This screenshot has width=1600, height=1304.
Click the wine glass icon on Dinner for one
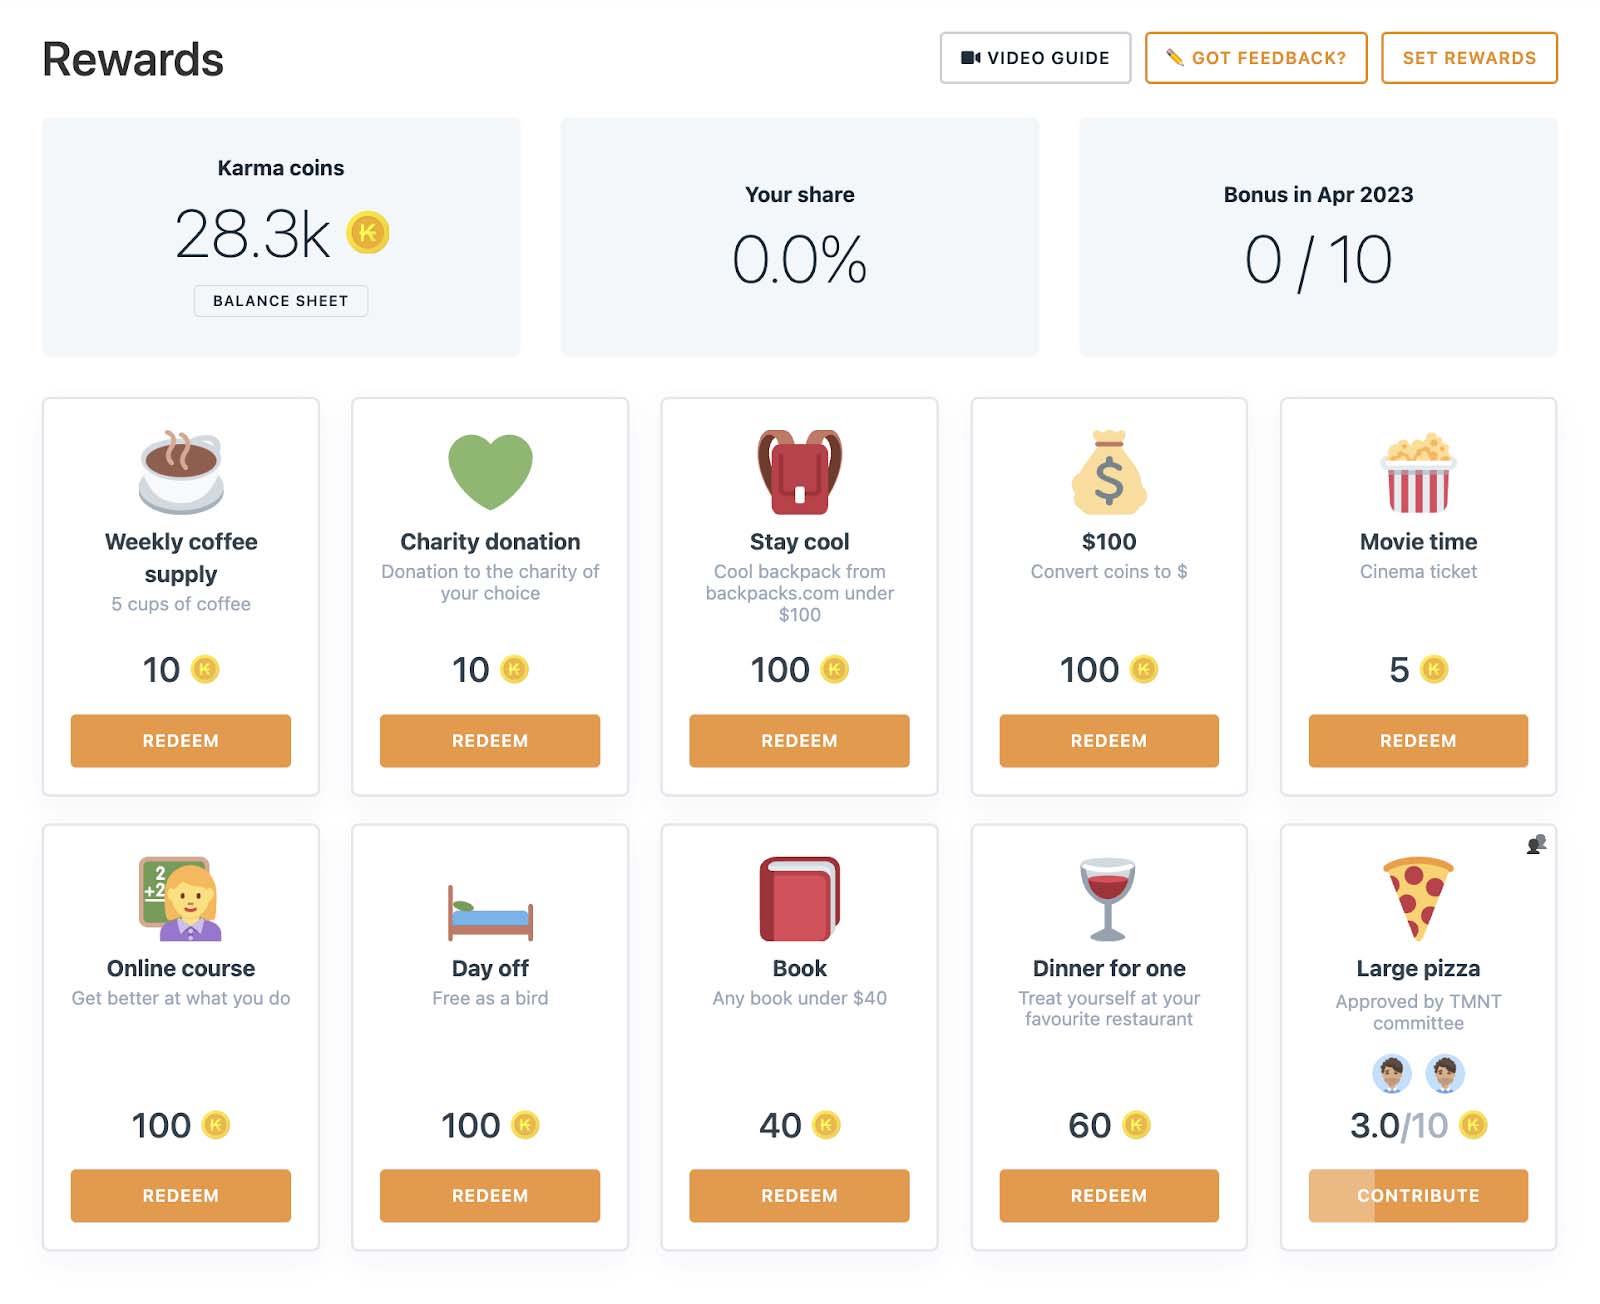tap(1108, 898)
